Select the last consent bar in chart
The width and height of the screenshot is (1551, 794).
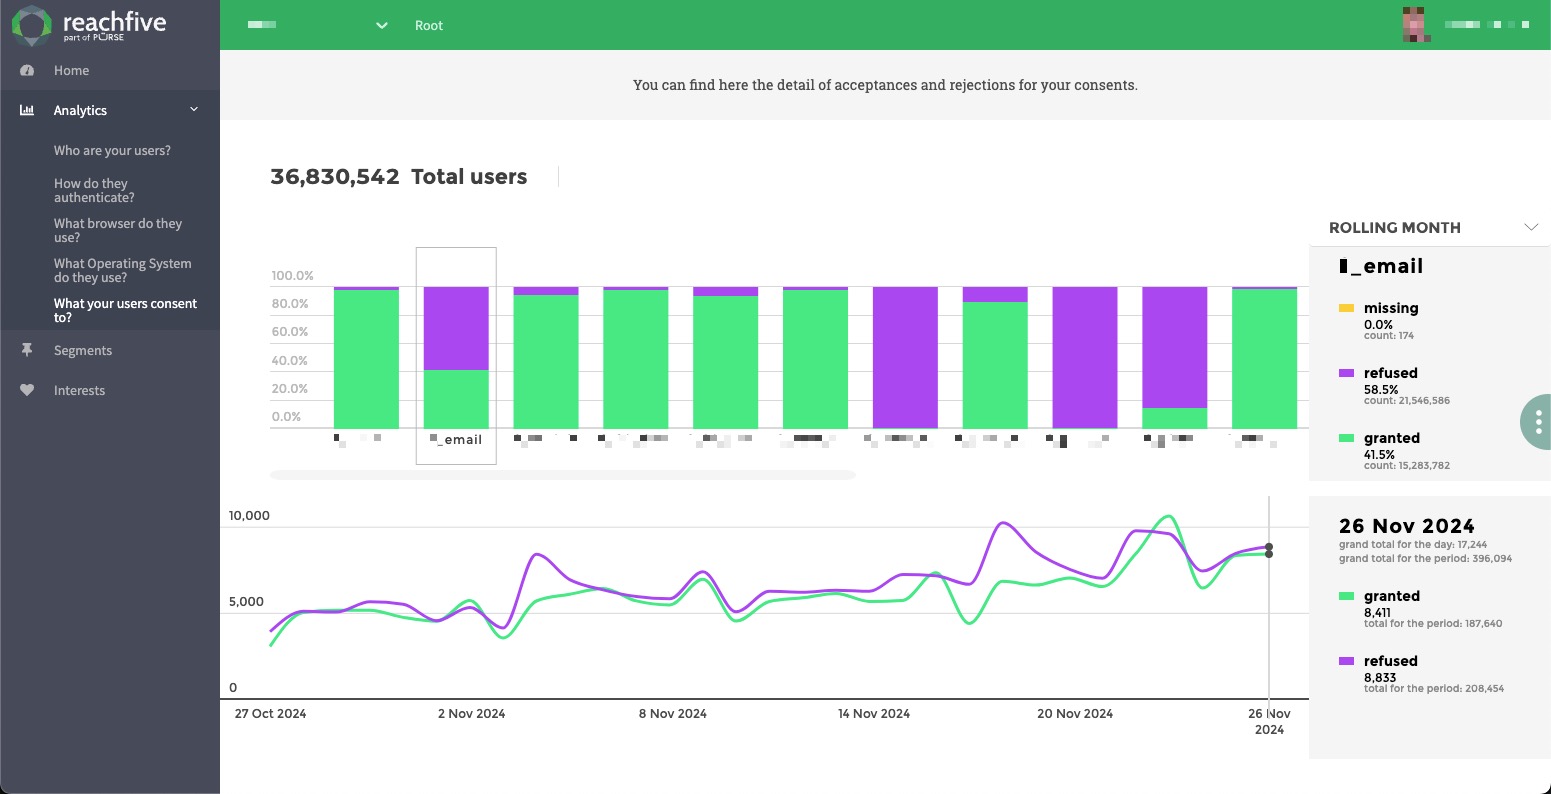coord(1264,357)
